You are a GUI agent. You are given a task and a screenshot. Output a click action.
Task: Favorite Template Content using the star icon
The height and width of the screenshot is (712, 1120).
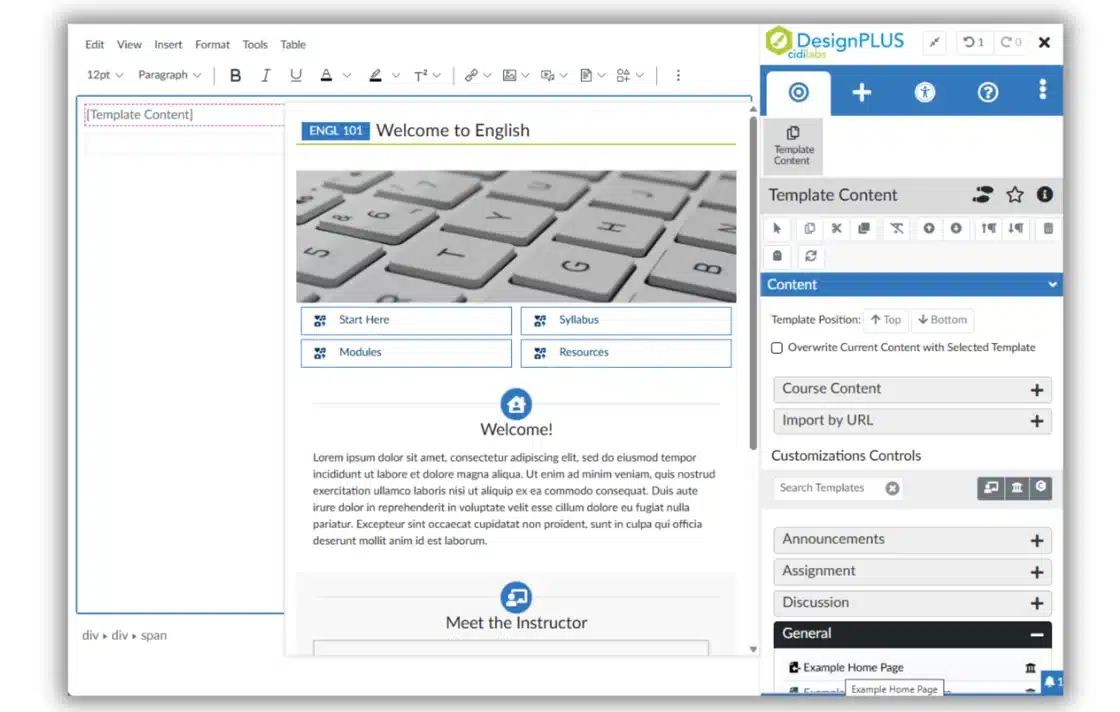[x=1013, y=195]
